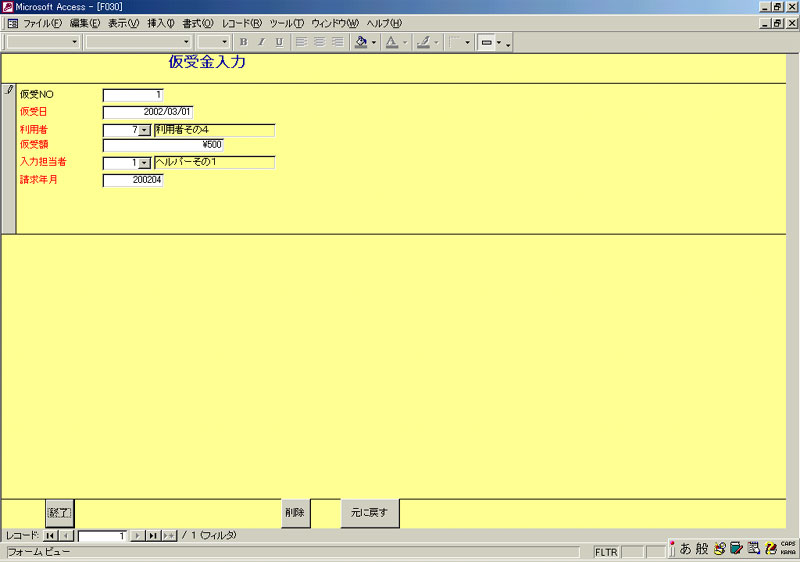Go to the last record navigation button
800x562 pixels.
153,536
